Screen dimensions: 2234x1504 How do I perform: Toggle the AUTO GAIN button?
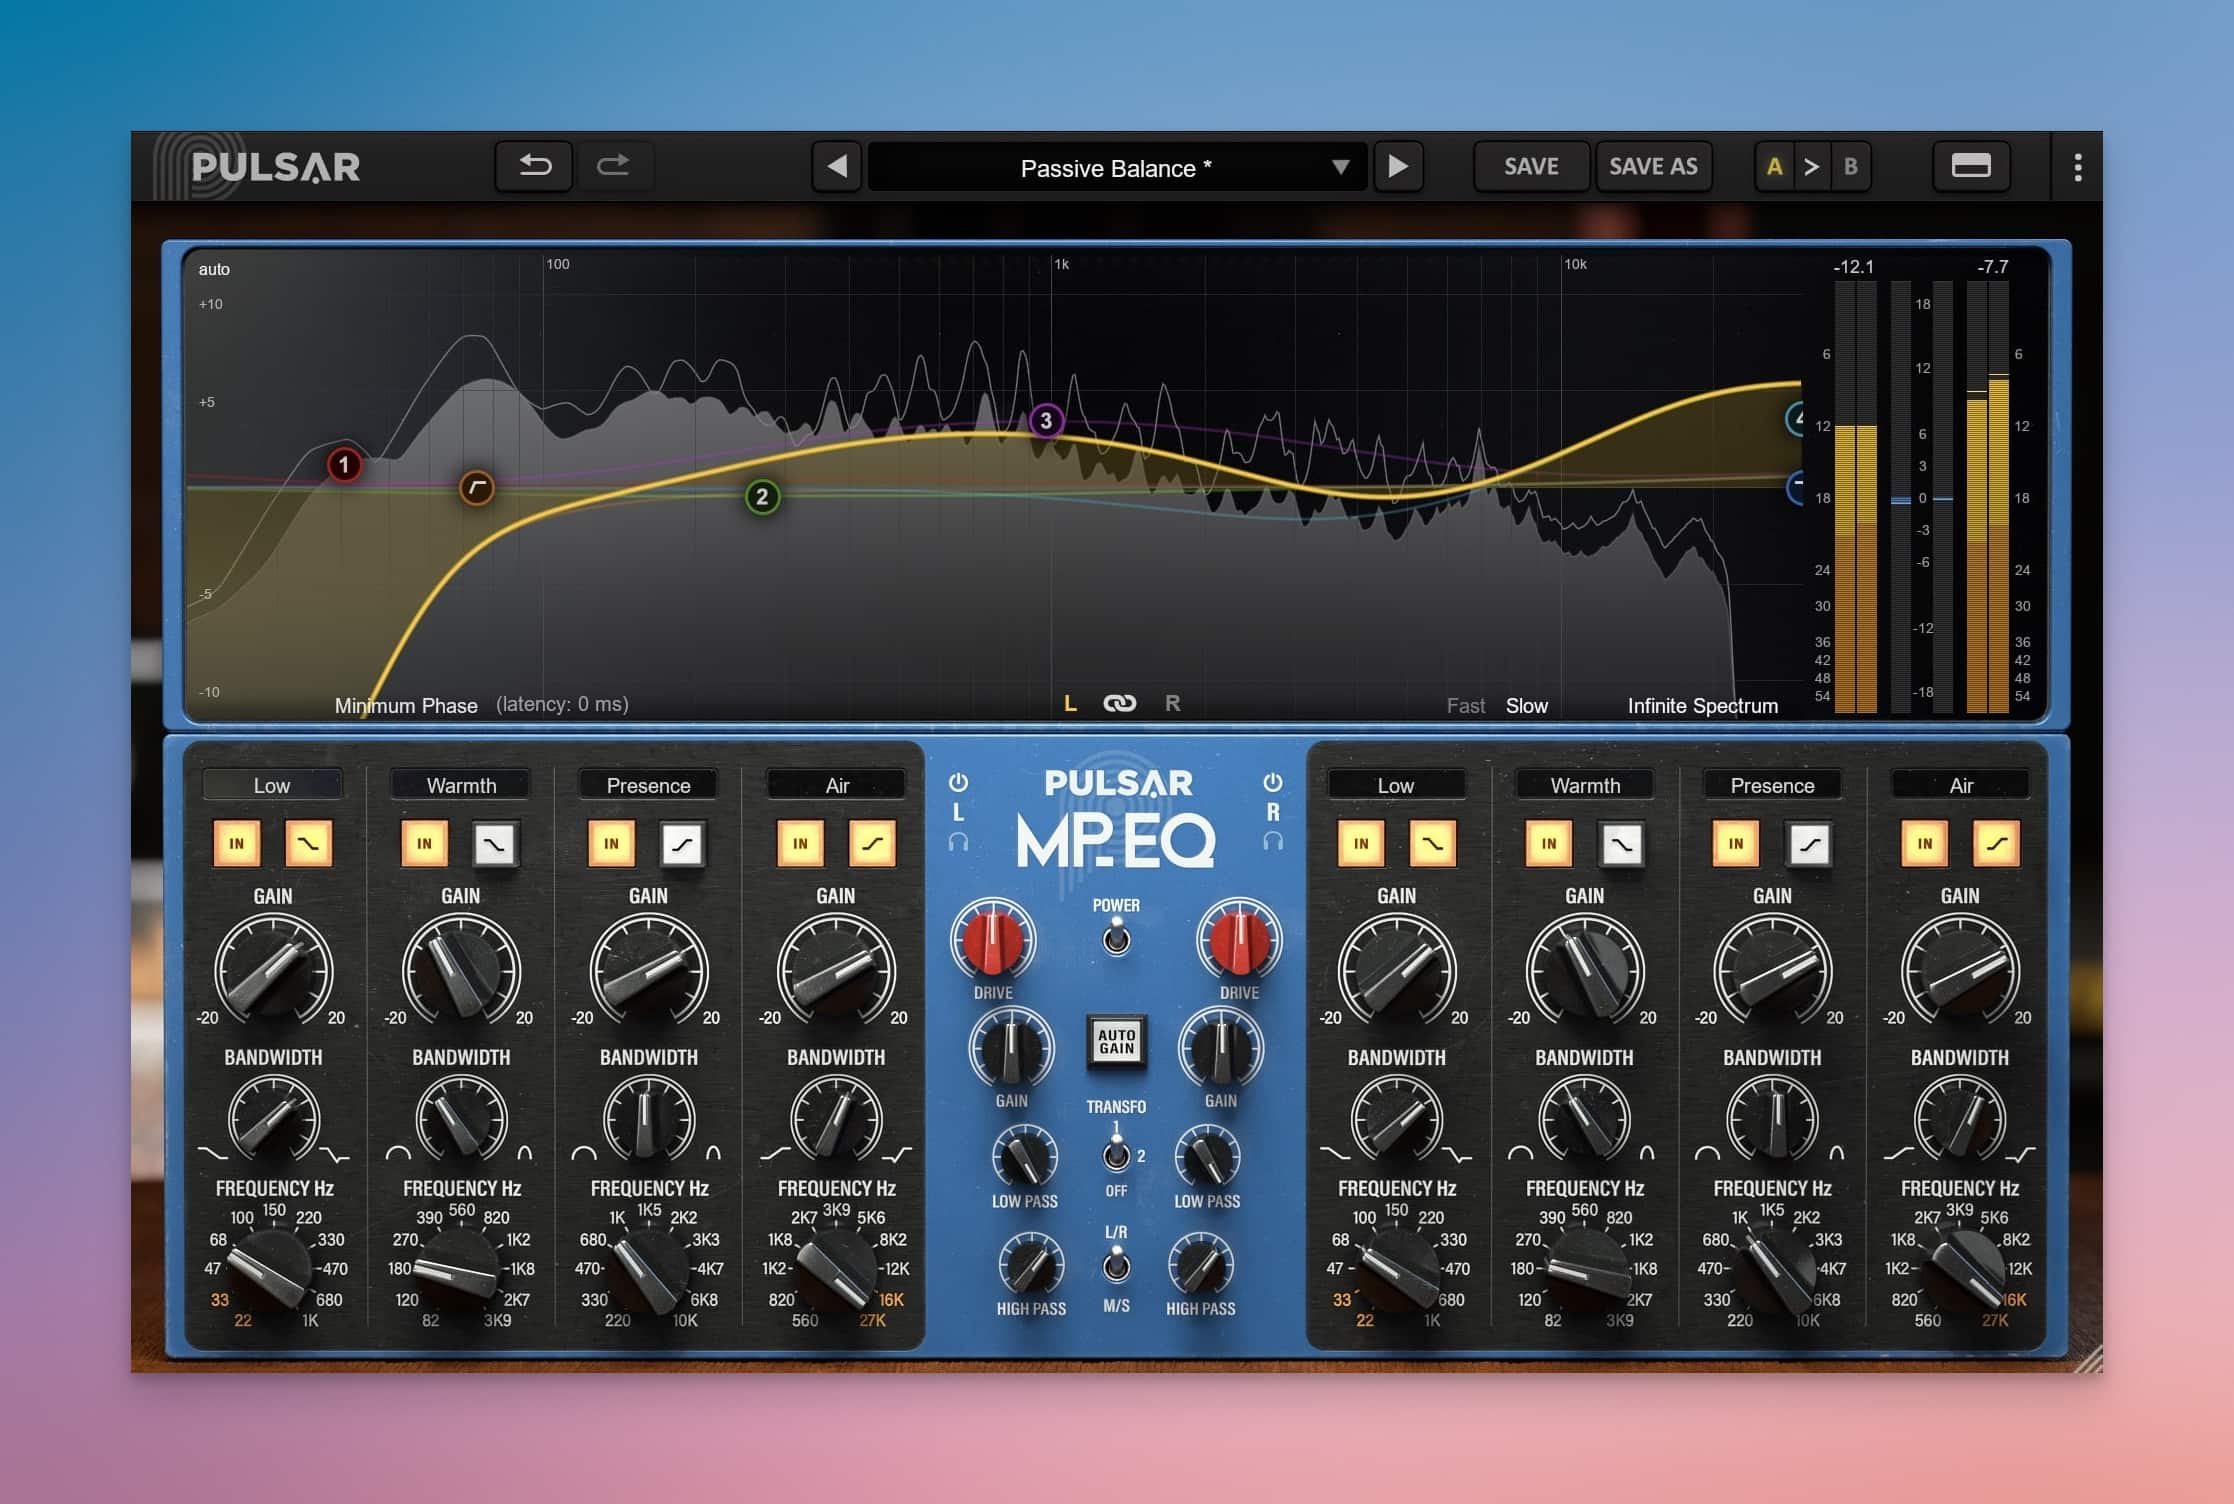click(x=1116, y=1042)
